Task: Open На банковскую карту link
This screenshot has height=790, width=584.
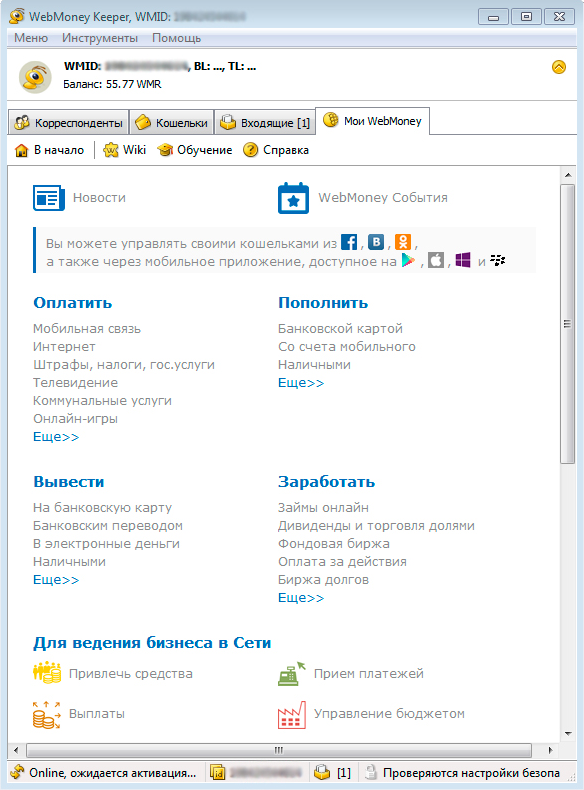Action: pos(102,507)
